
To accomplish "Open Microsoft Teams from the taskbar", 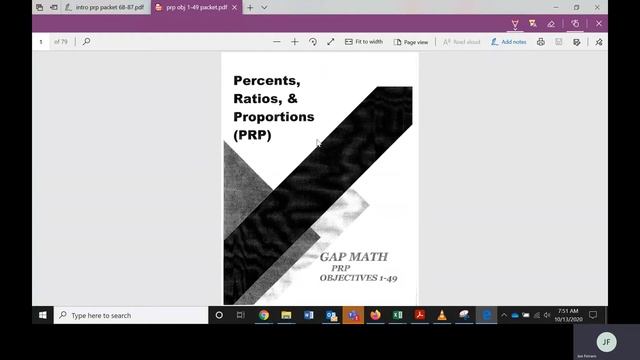I will [353, 315].
